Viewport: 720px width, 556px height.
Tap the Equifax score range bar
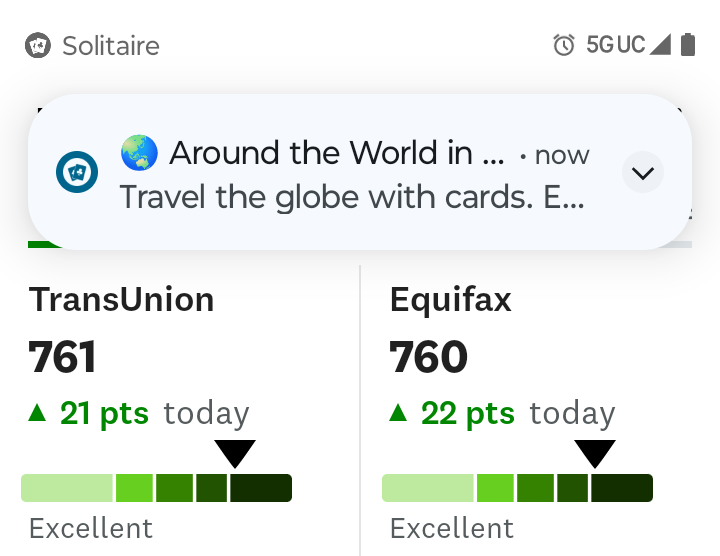(517, 488)
